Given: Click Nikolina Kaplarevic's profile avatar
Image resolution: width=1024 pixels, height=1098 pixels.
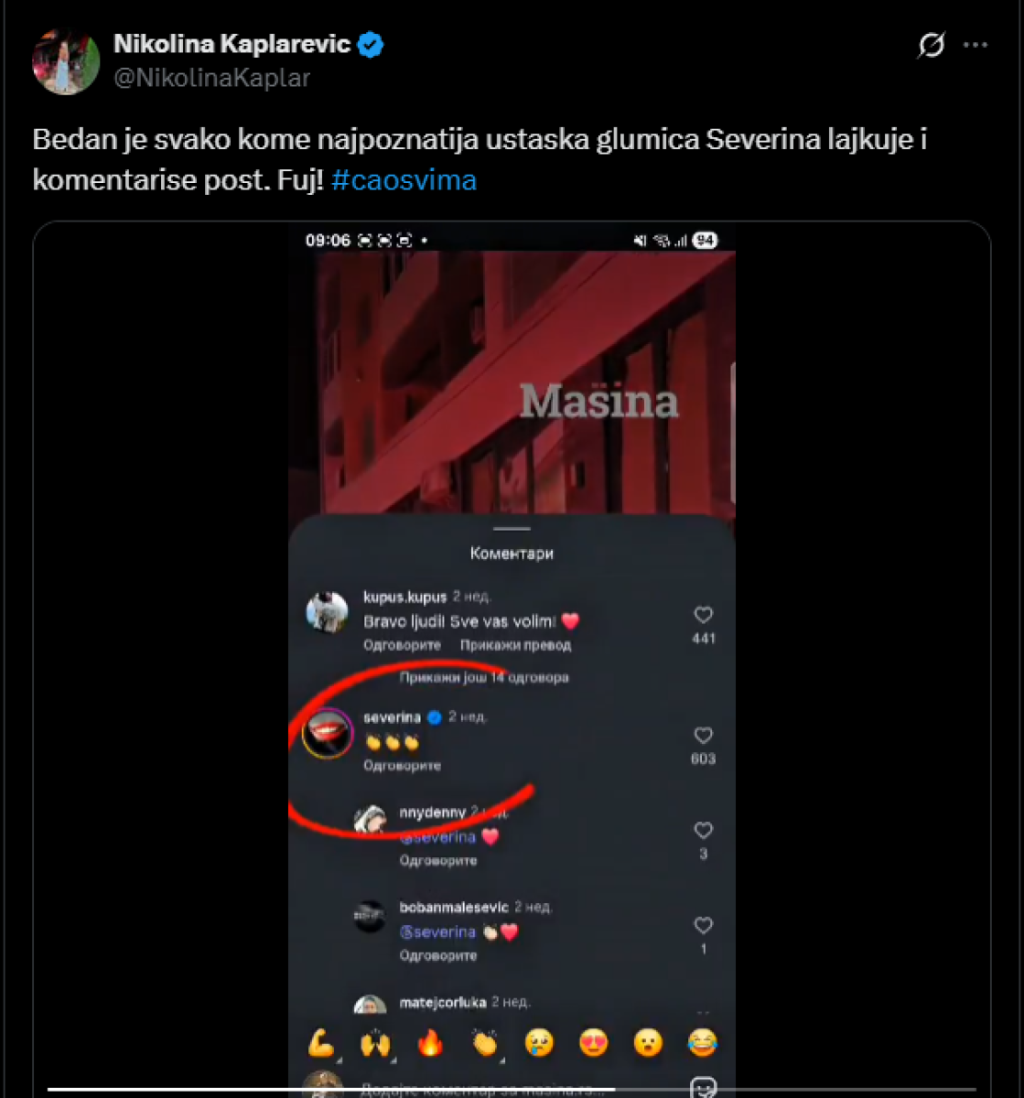Looking at the screenshot, I should [66, 61].
